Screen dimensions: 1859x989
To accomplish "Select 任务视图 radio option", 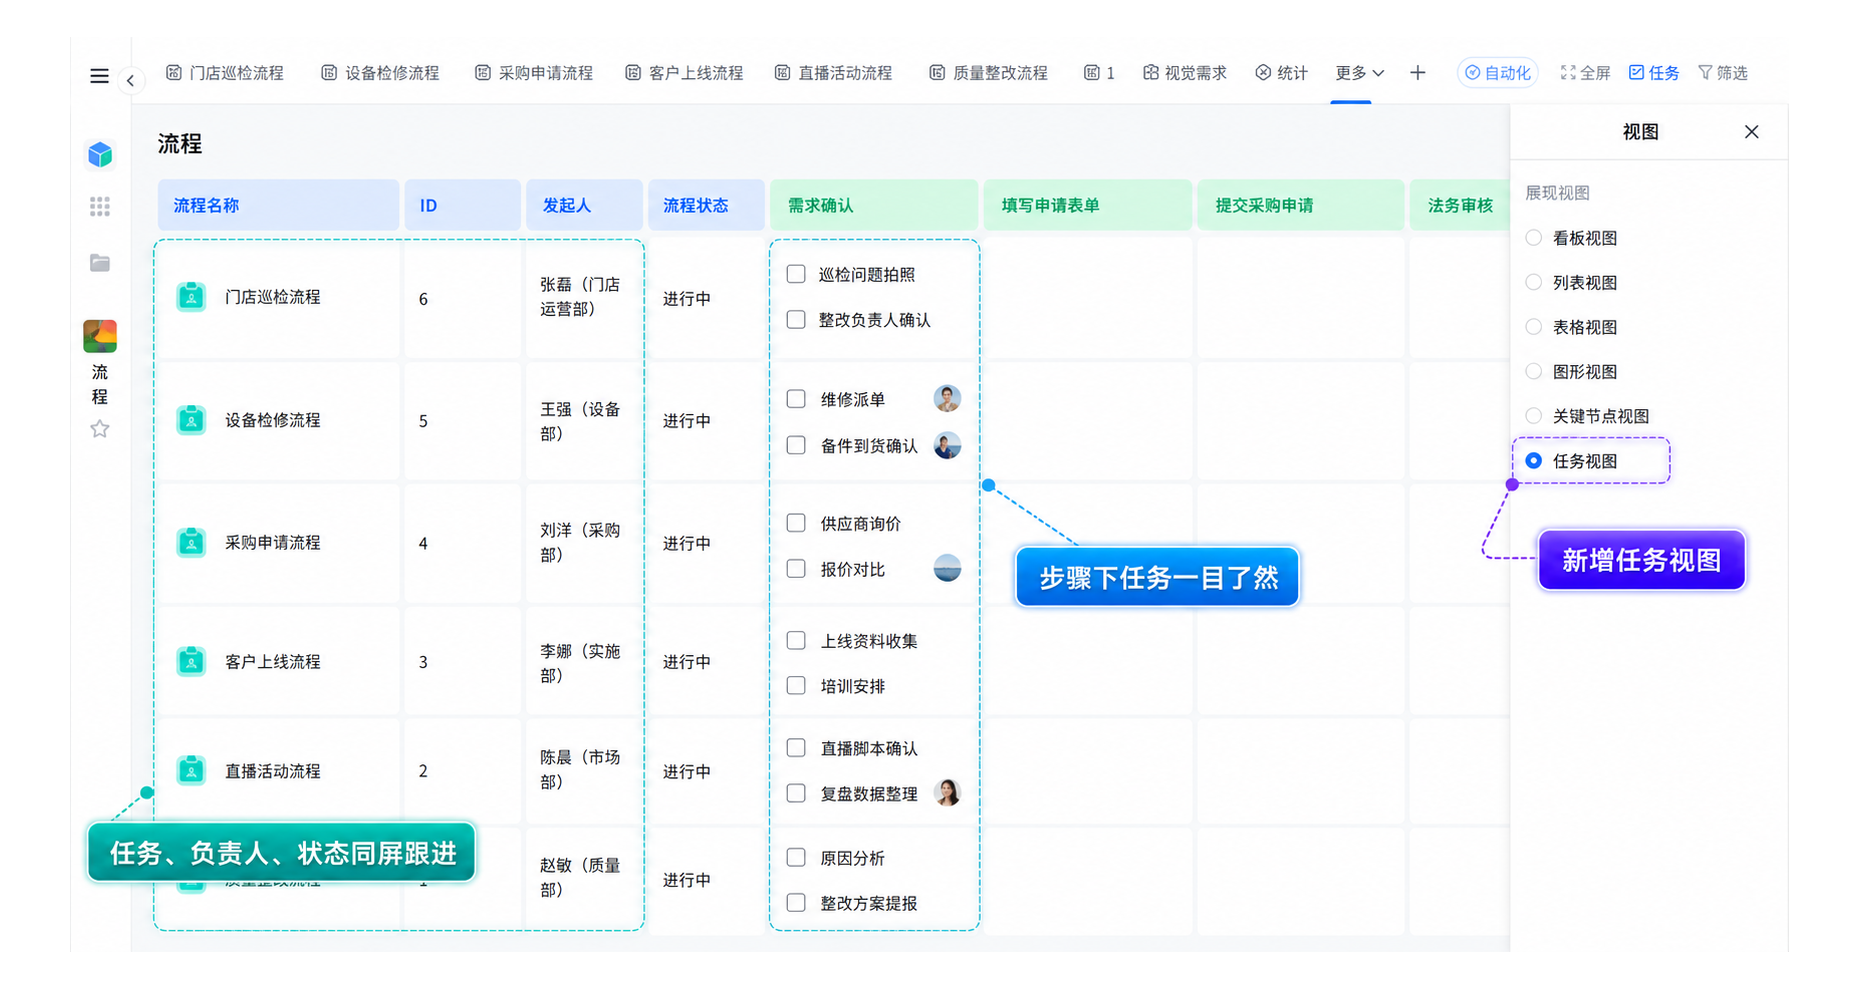I will click(1533, 461).
